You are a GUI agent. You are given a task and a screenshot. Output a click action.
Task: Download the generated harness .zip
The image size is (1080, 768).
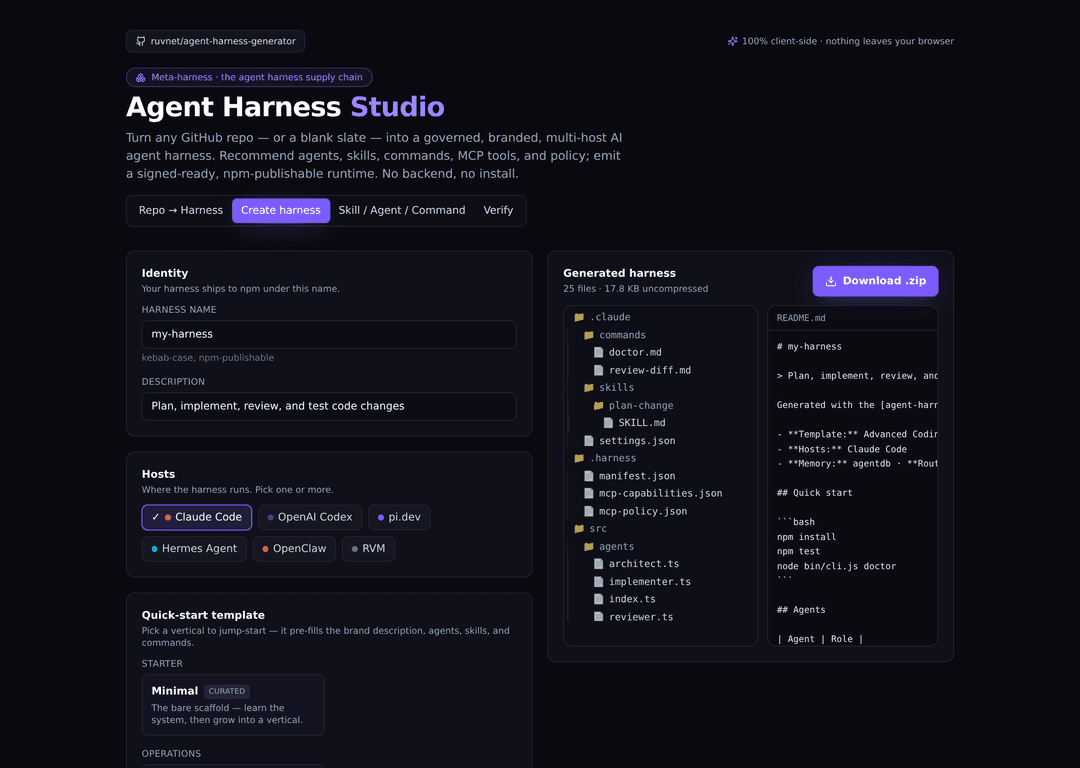point(875,281)
